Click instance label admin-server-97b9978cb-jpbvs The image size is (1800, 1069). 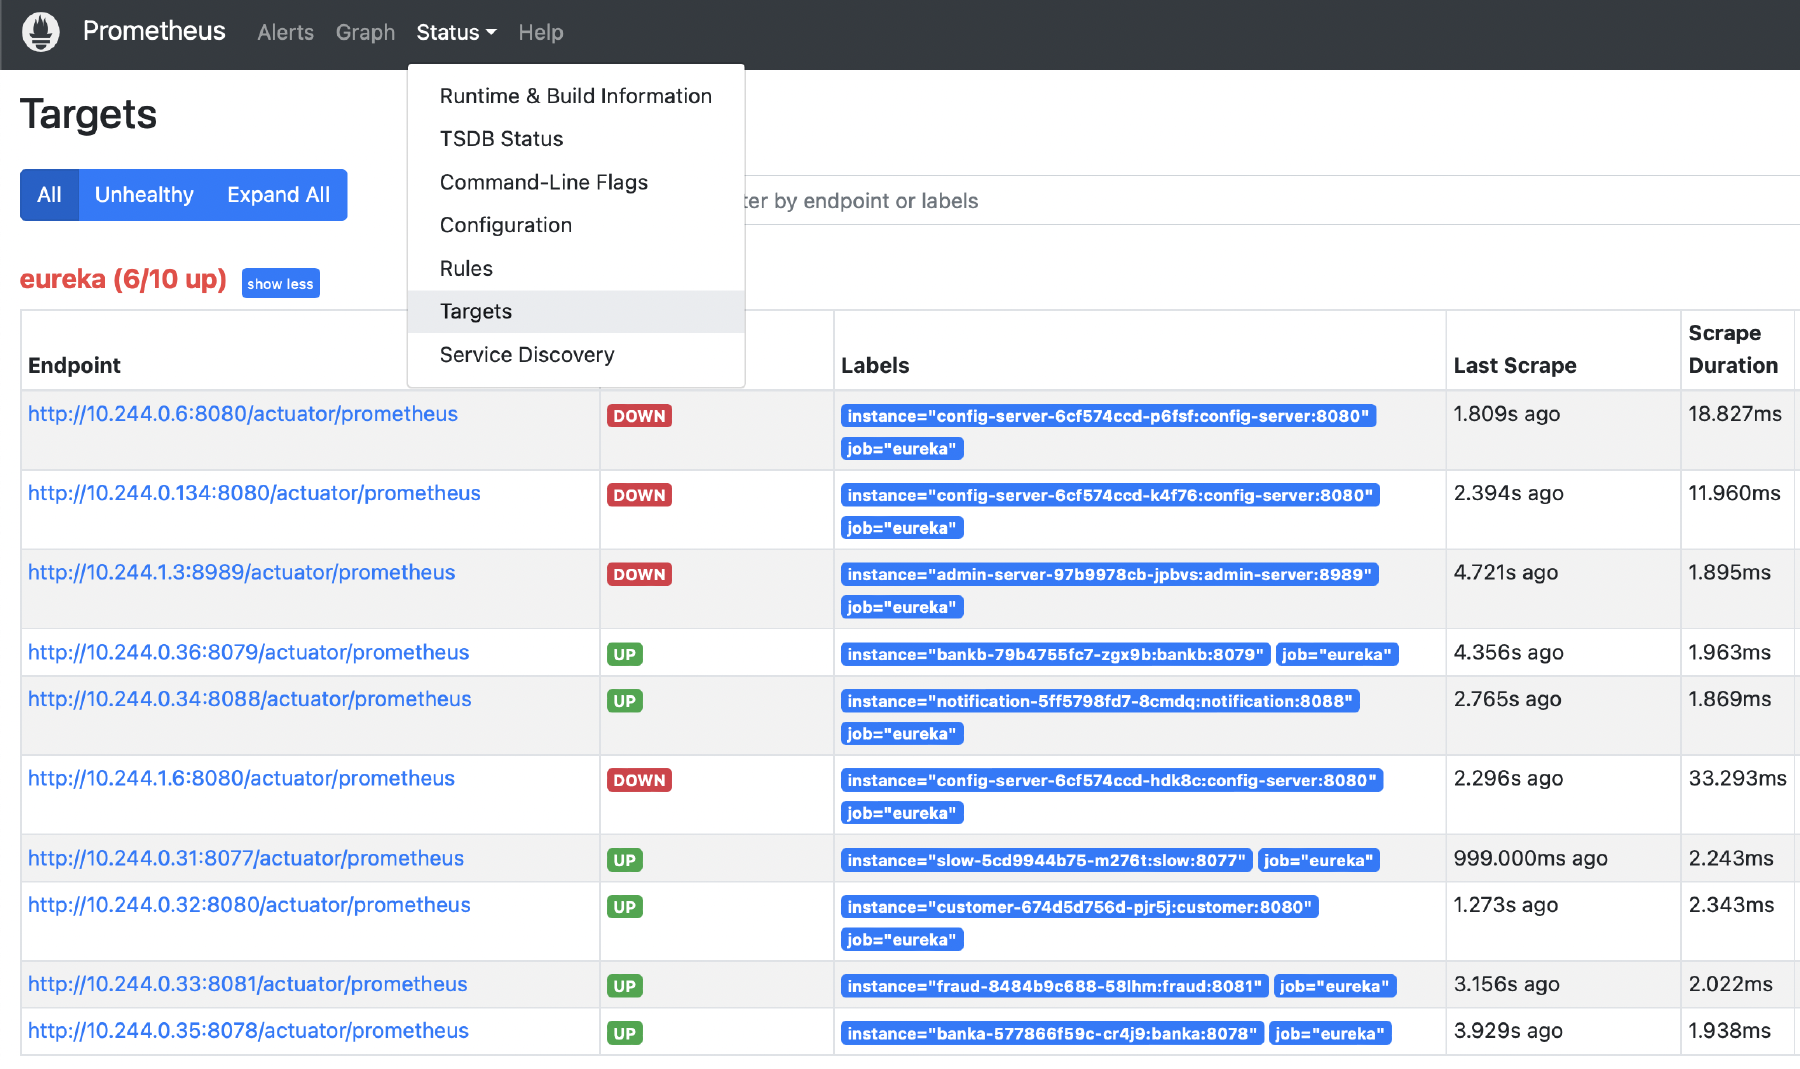point(1110,574)
